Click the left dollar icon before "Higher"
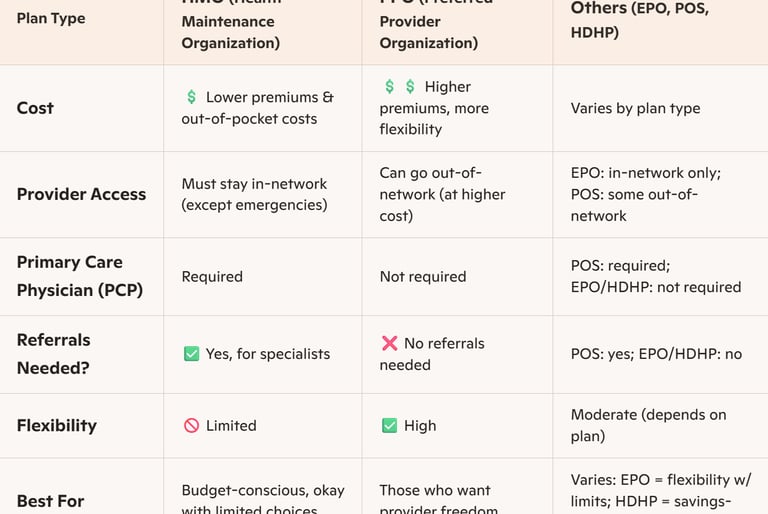 (x=390, y=87)
